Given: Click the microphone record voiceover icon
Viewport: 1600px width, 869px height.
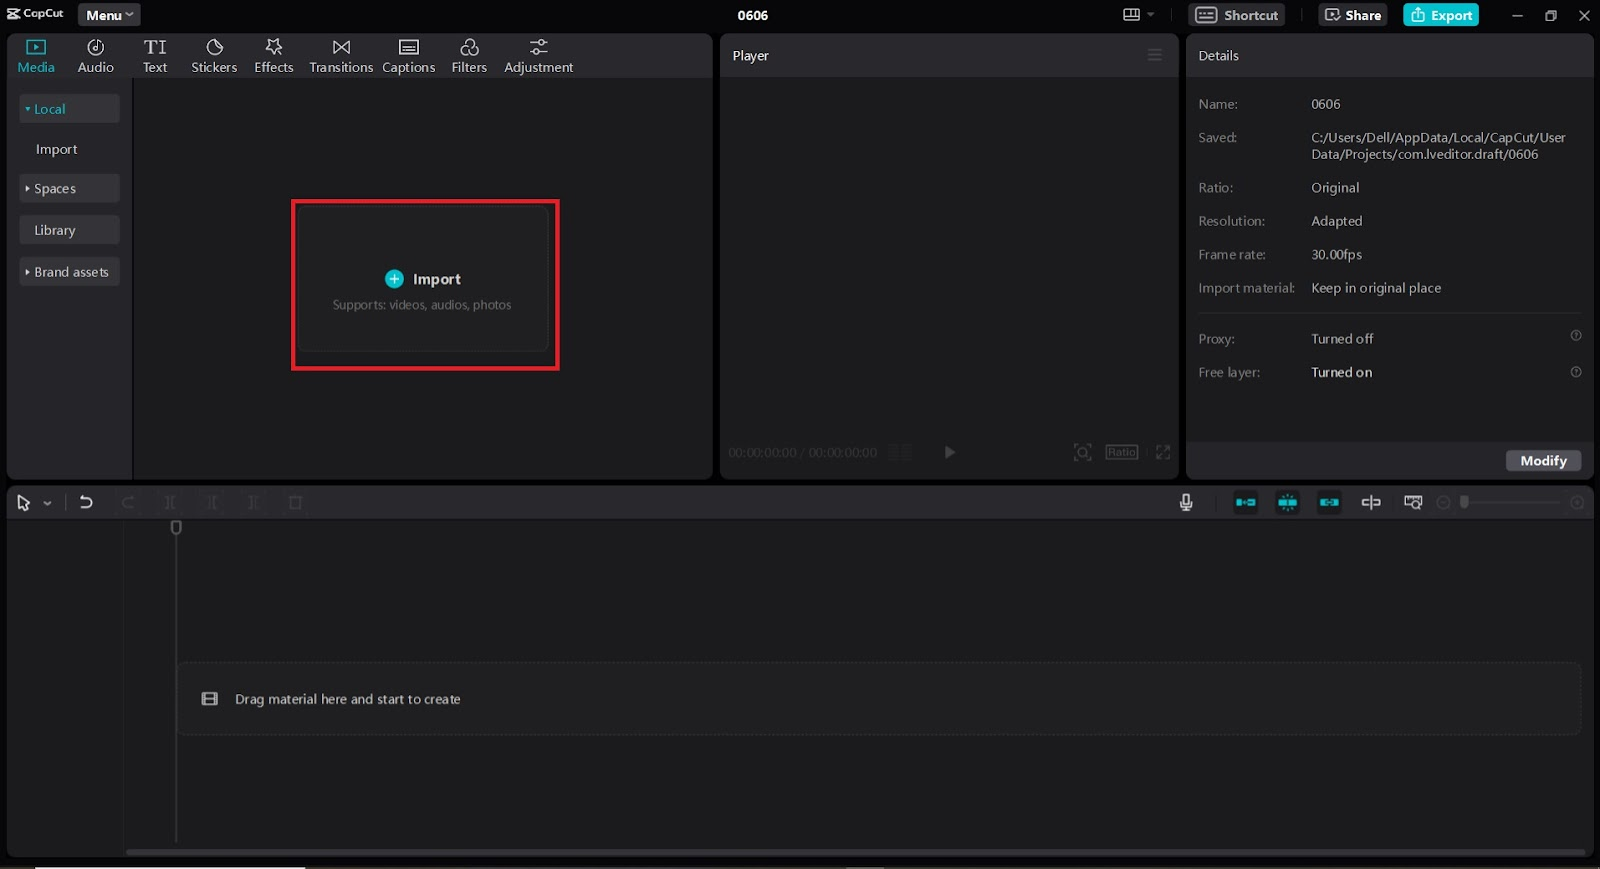Looking at the screenshot, I should 1186,503.
